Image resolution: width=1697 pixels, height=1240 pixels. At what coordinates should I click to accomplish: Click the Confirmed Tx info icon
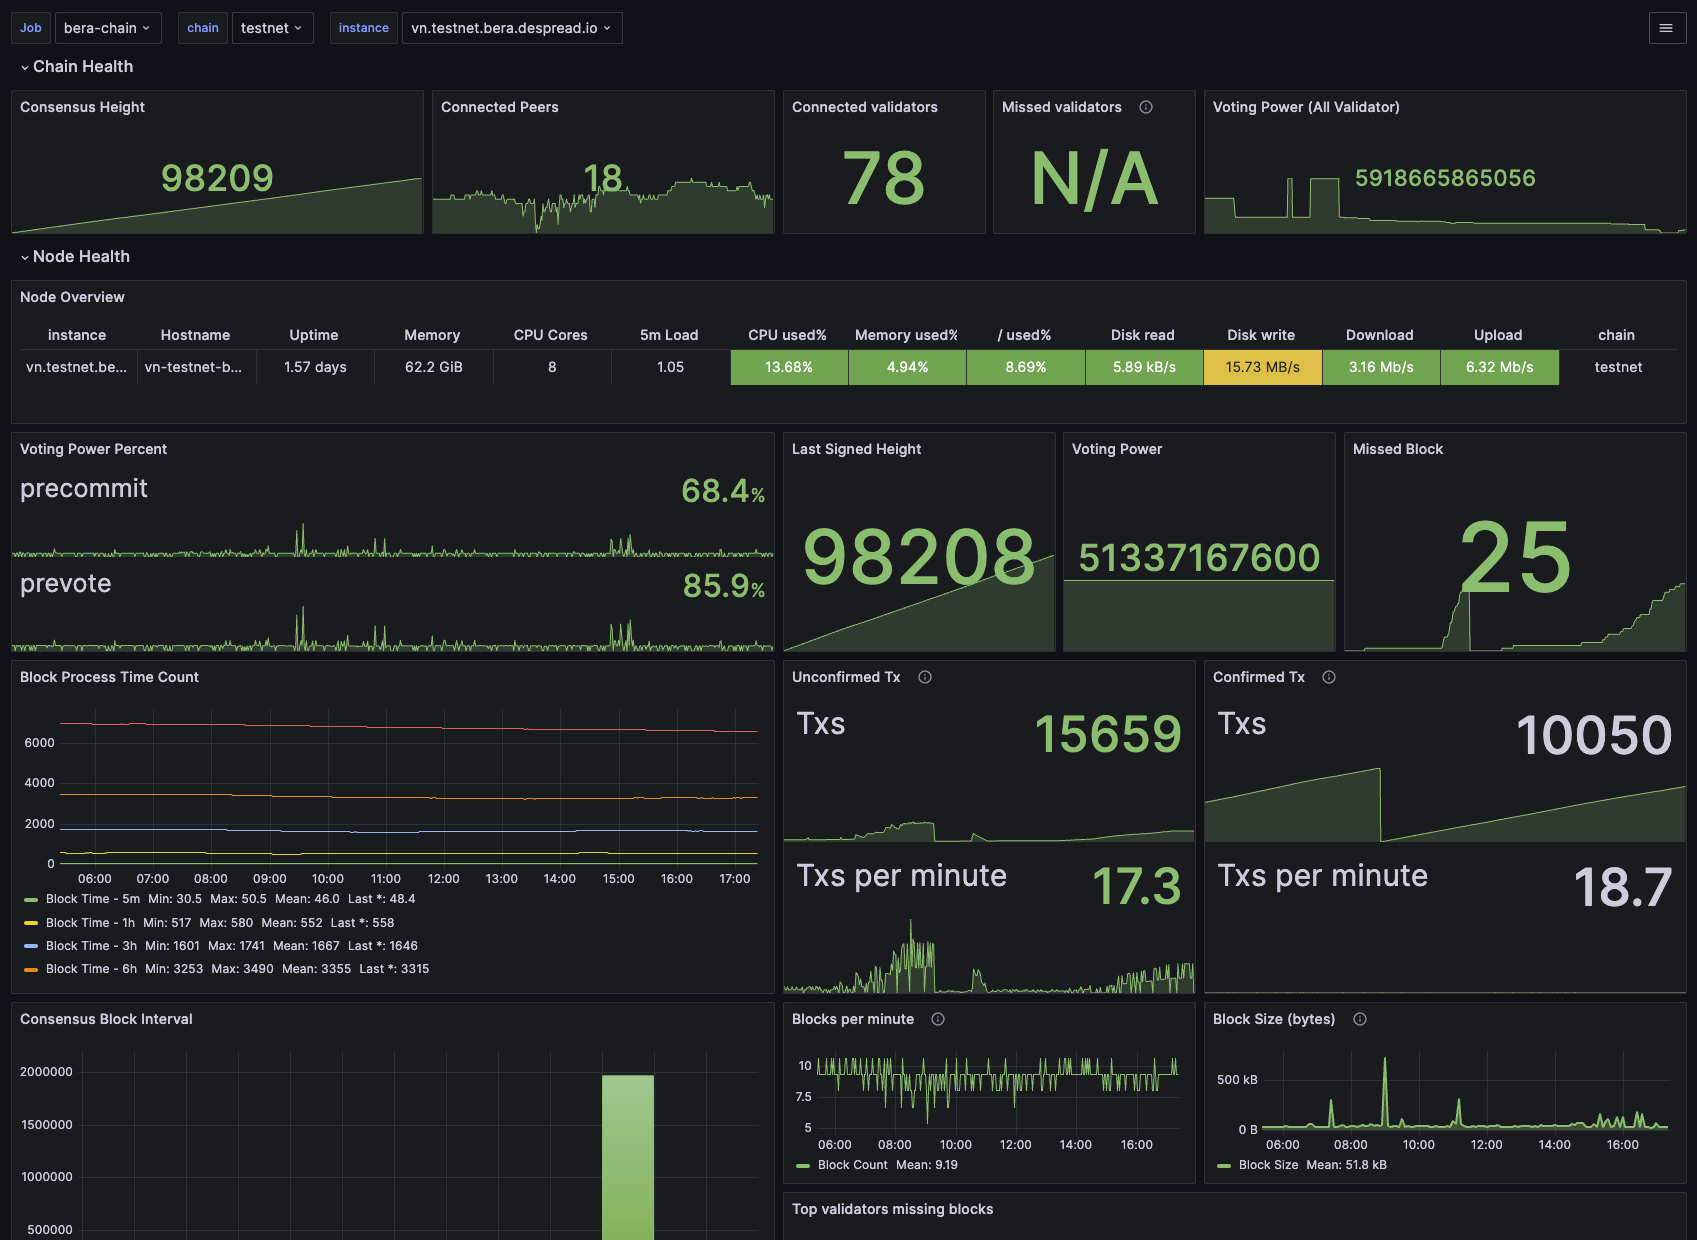coord(1329,677)
